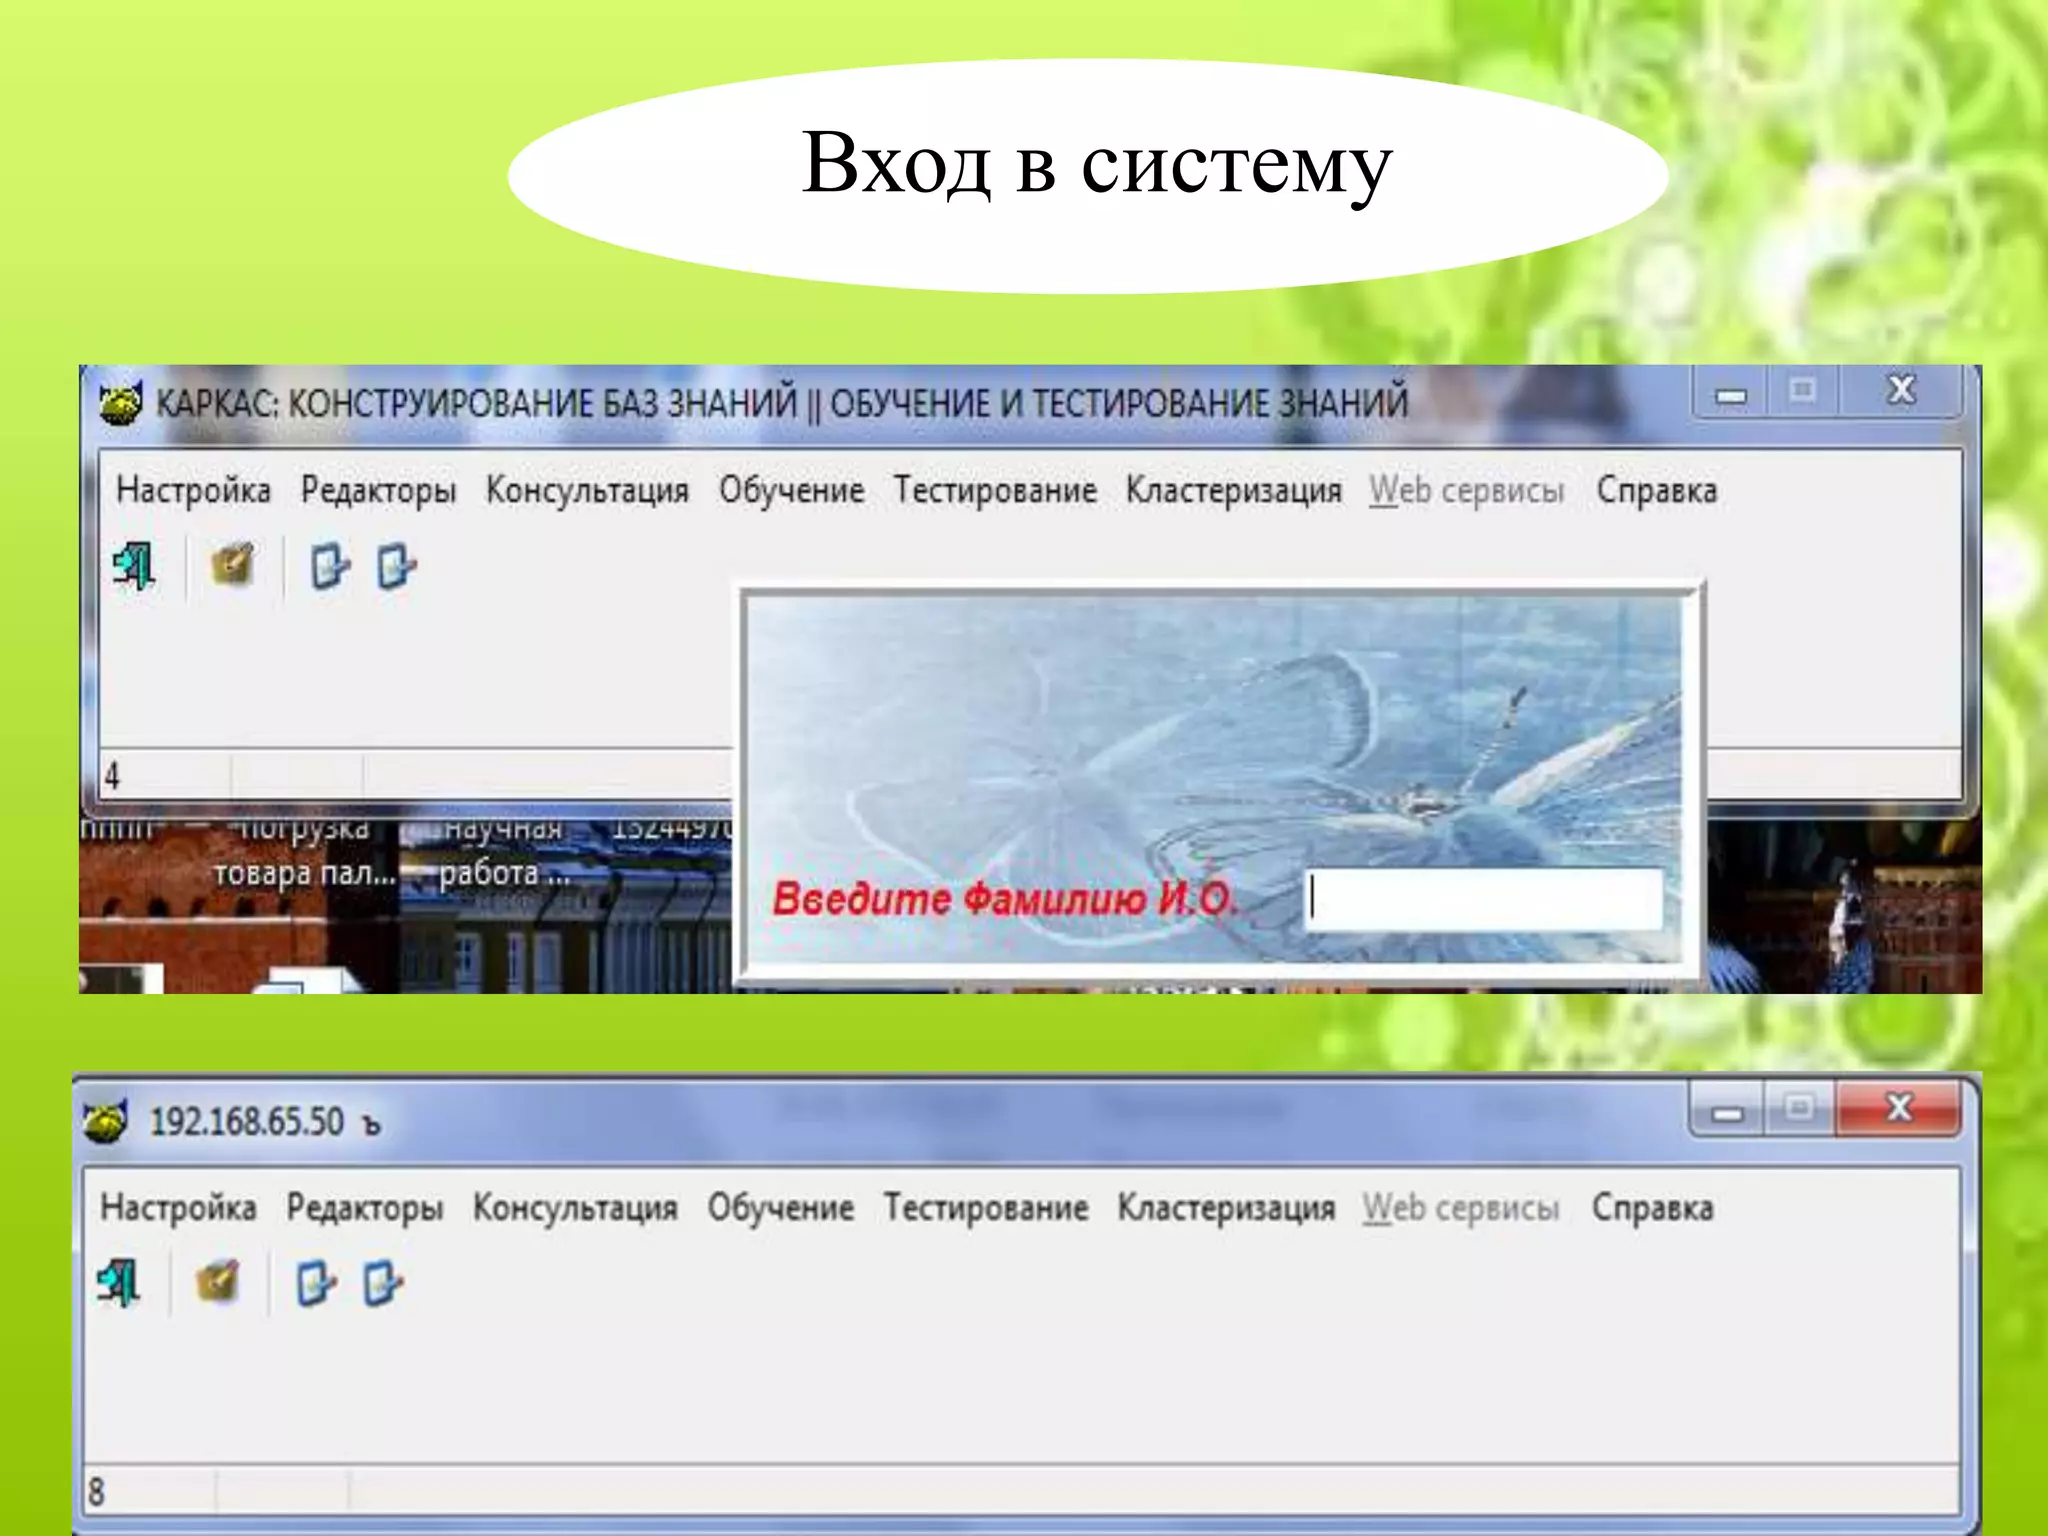Close the КАРКАС window

click(x=1901, y=390)
